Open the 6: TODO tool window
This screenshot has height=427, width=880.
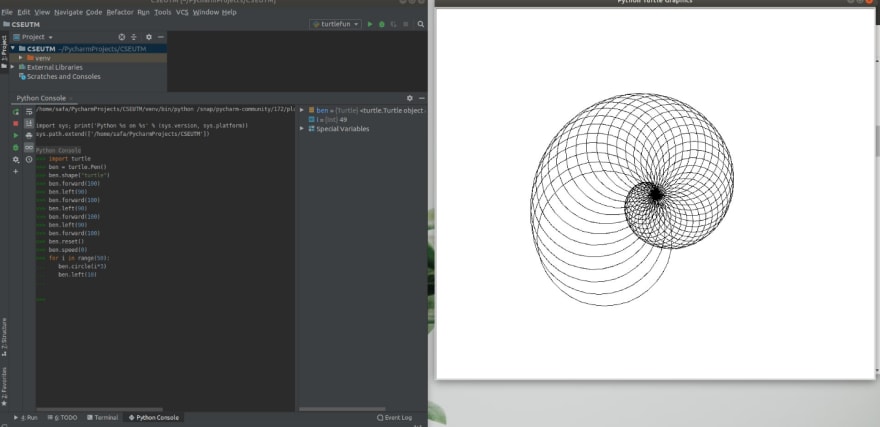coord(62,417)
